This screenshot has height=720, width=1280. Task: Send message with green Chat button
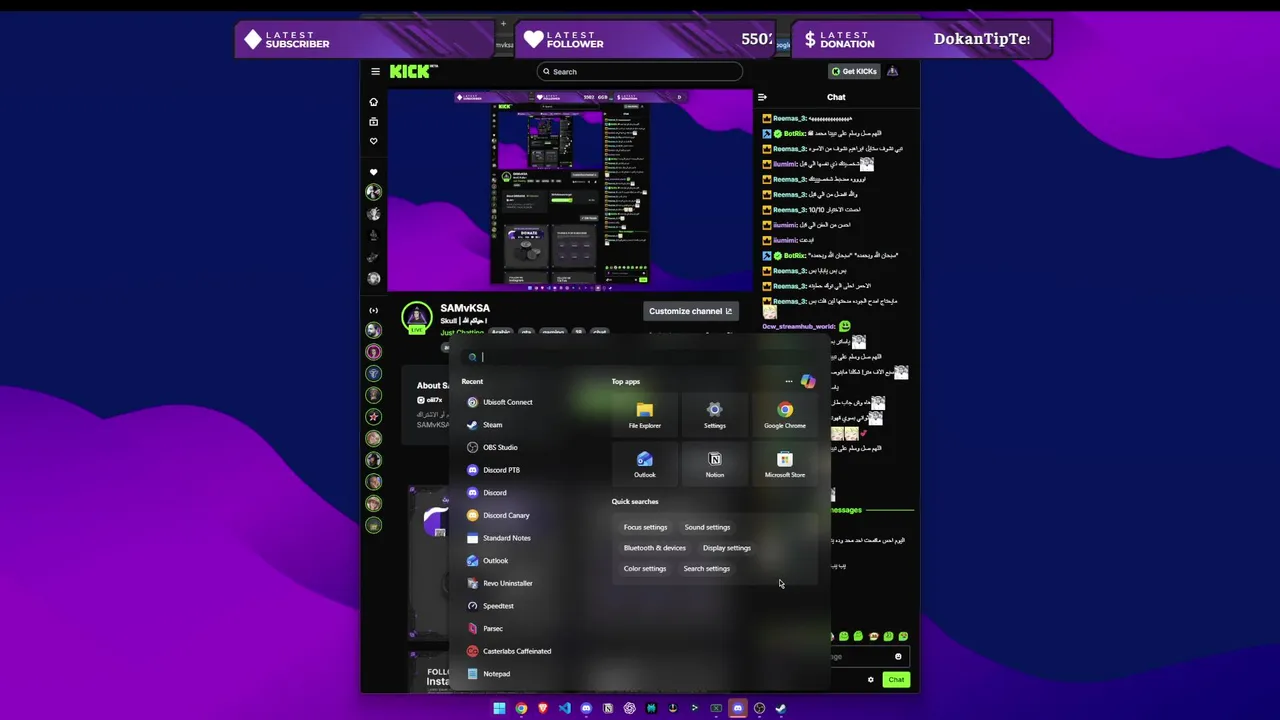[896, 680]
